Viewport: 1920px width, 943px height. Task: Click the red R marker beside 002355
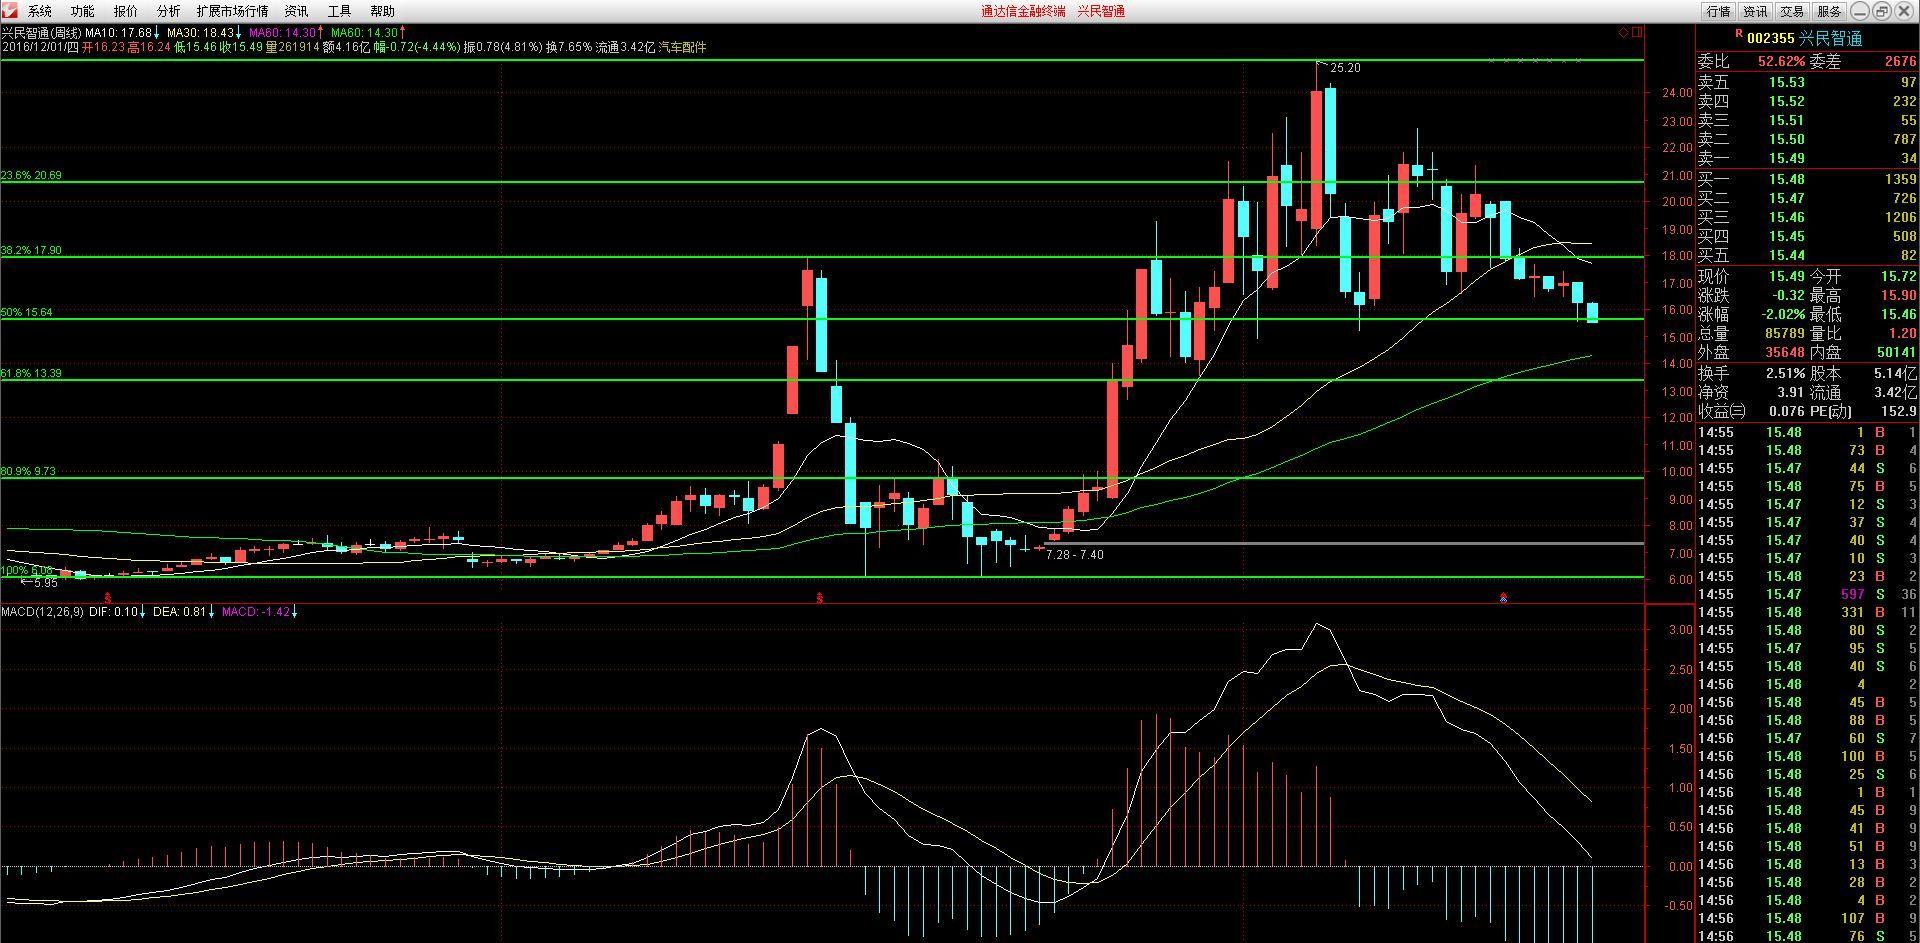pyautogui.click(x=1737, y=33)
